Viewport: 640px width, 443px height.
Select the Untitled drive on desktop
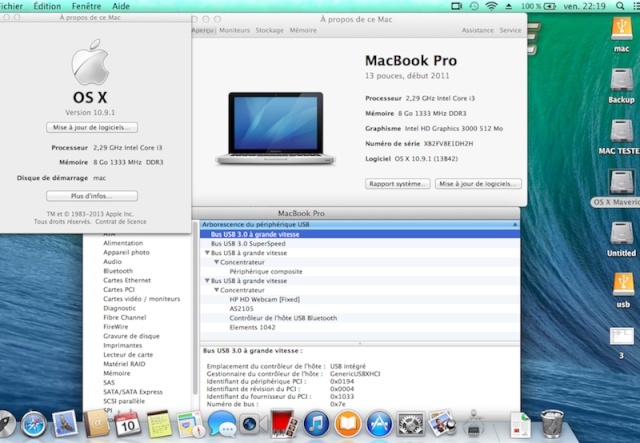click(621, 233)
